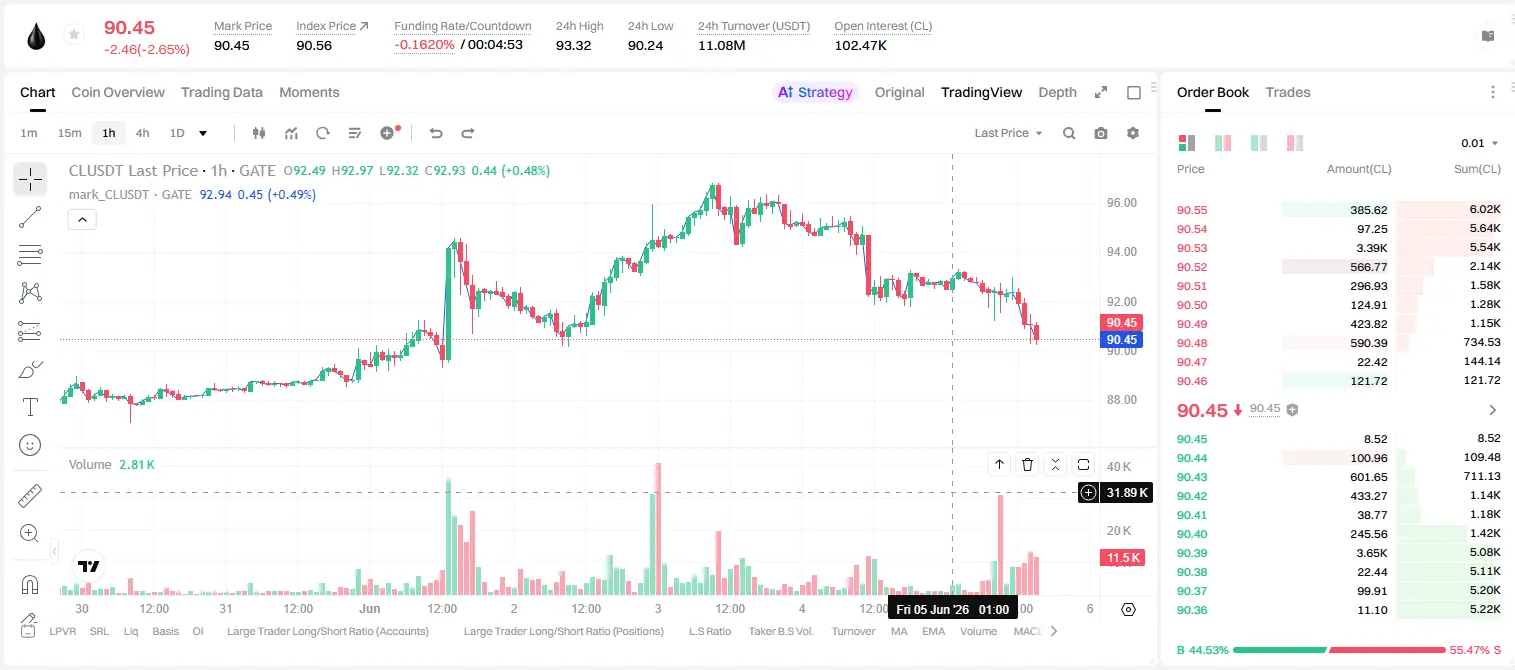Click the AI Strategy button
This screenshot has height=670, width=1515.
pos(816,92)
